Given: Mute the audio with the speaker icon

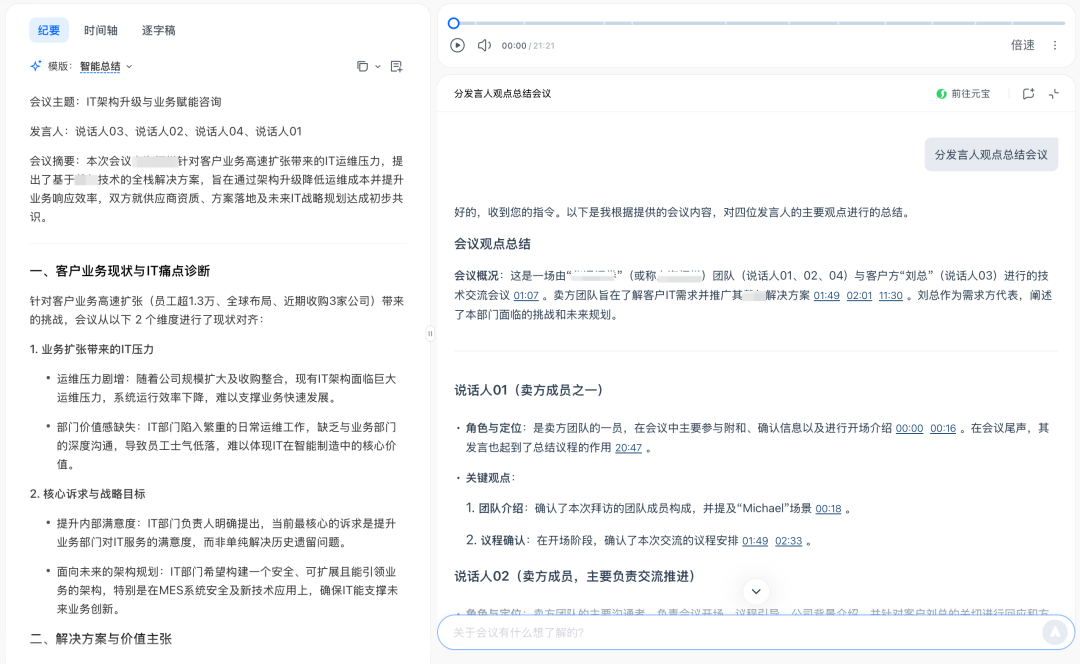Looking at the screenshot, I should (x=484, y=45).
